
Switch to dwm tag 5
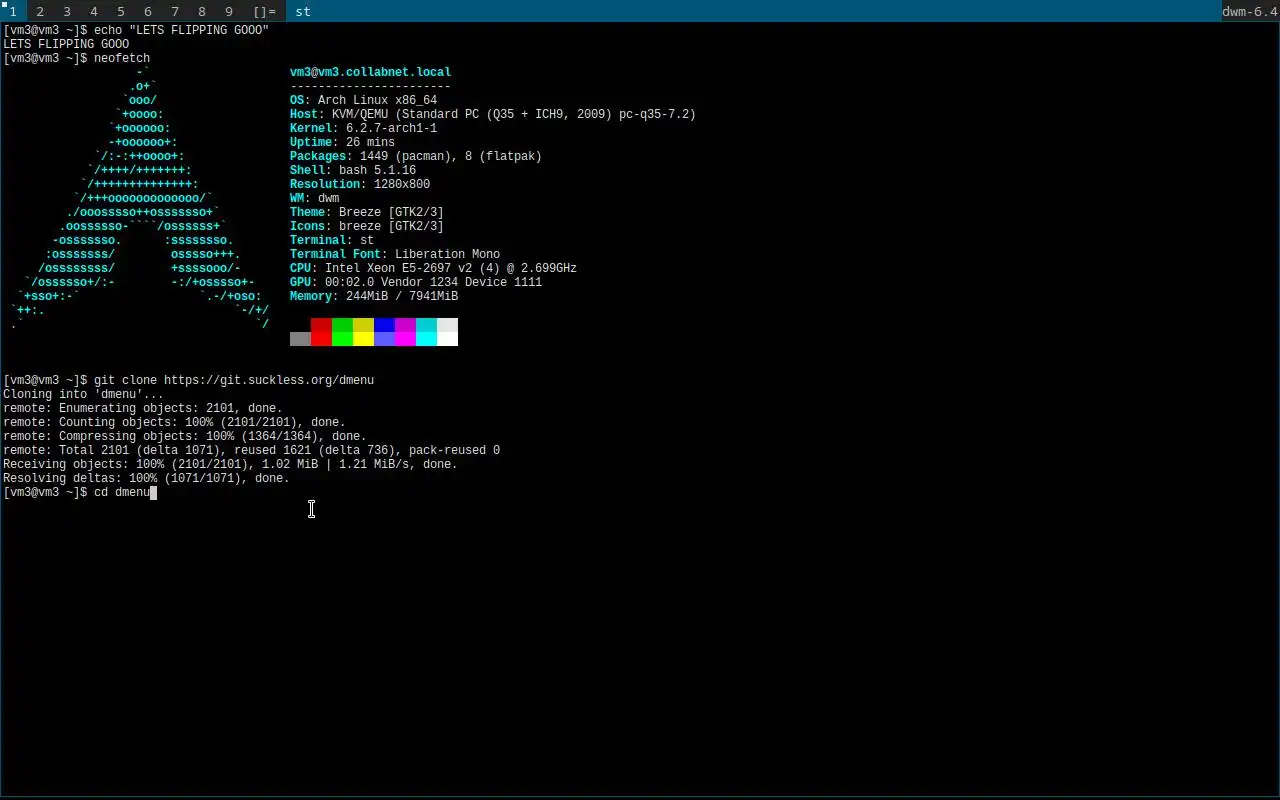tap(121, 11)
